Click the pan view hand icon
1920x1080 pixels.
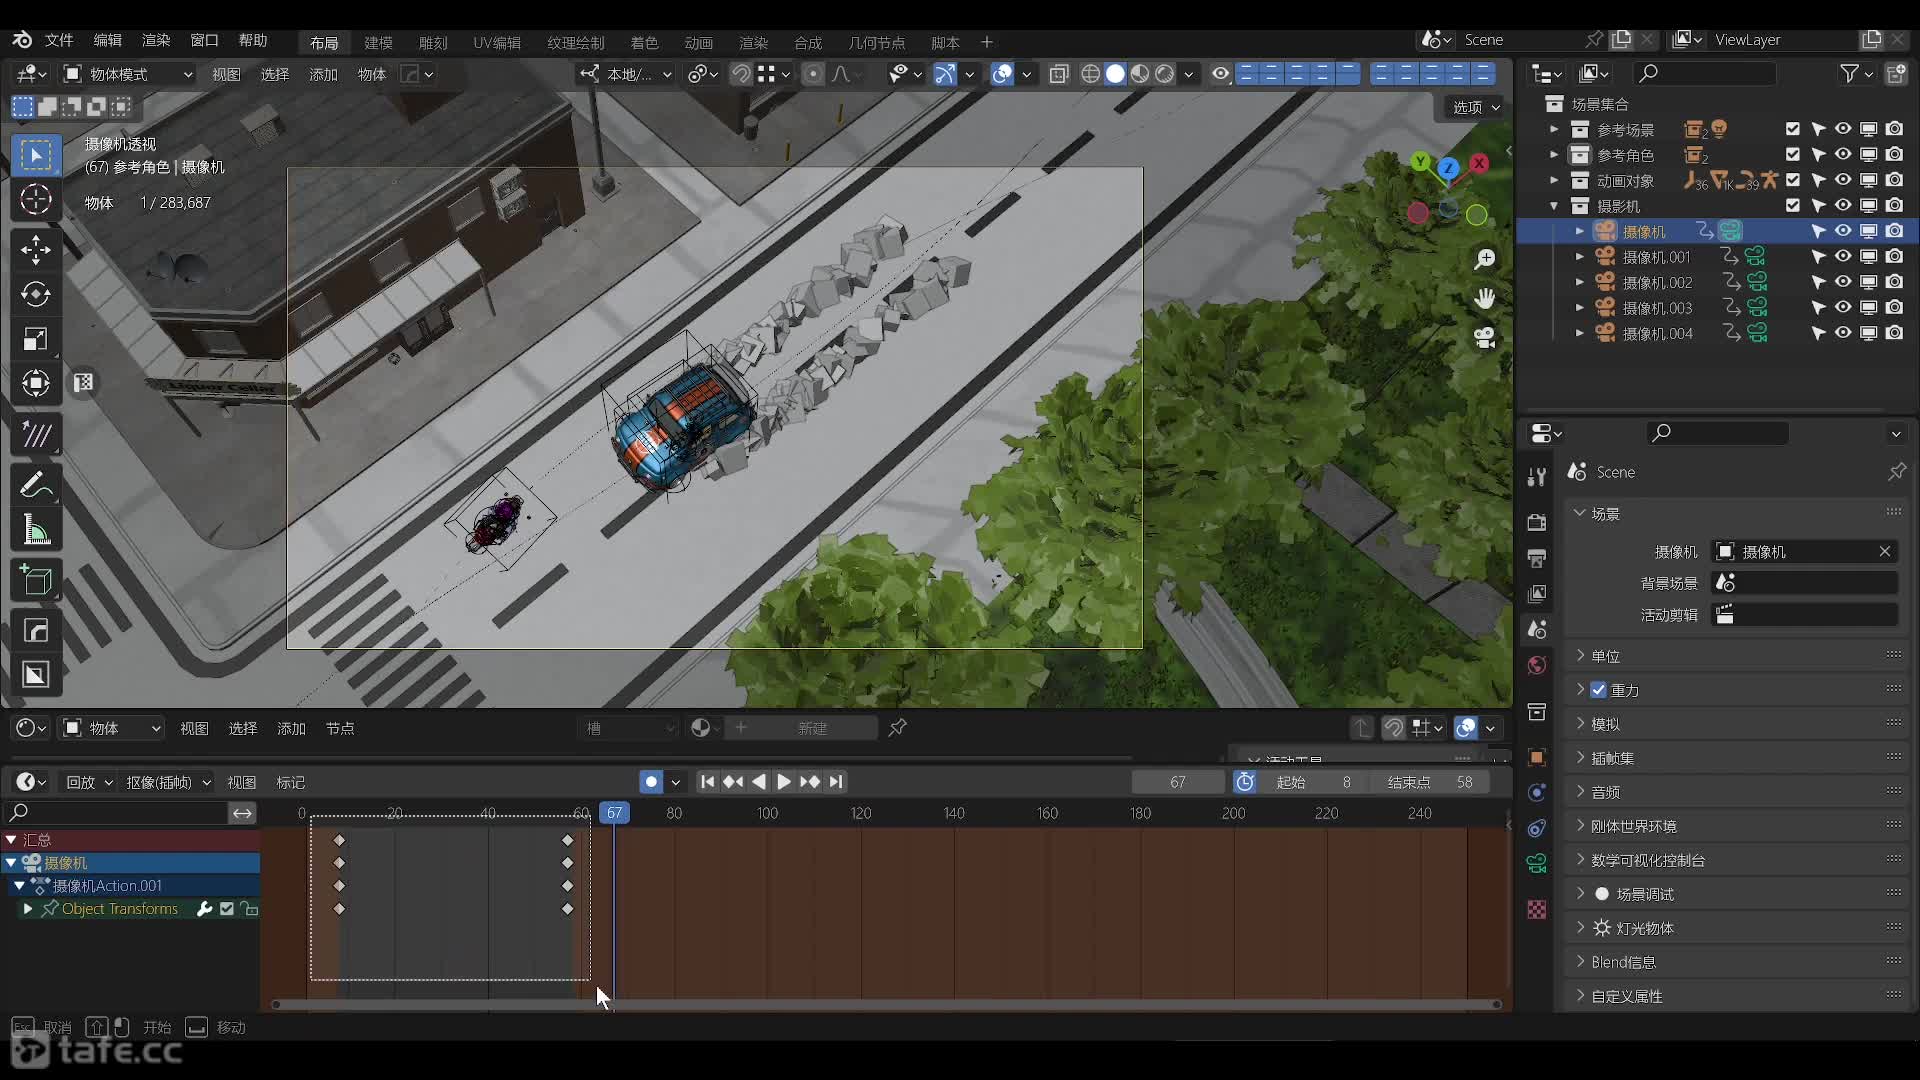[x=1485, y=298]
